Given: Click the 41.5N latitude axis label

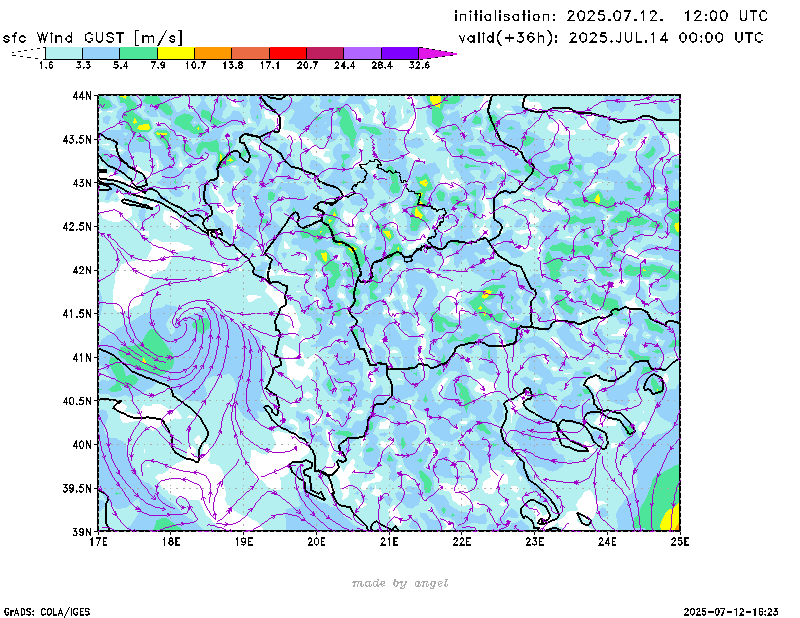Looking at the screenshot, I should (79, 314).
